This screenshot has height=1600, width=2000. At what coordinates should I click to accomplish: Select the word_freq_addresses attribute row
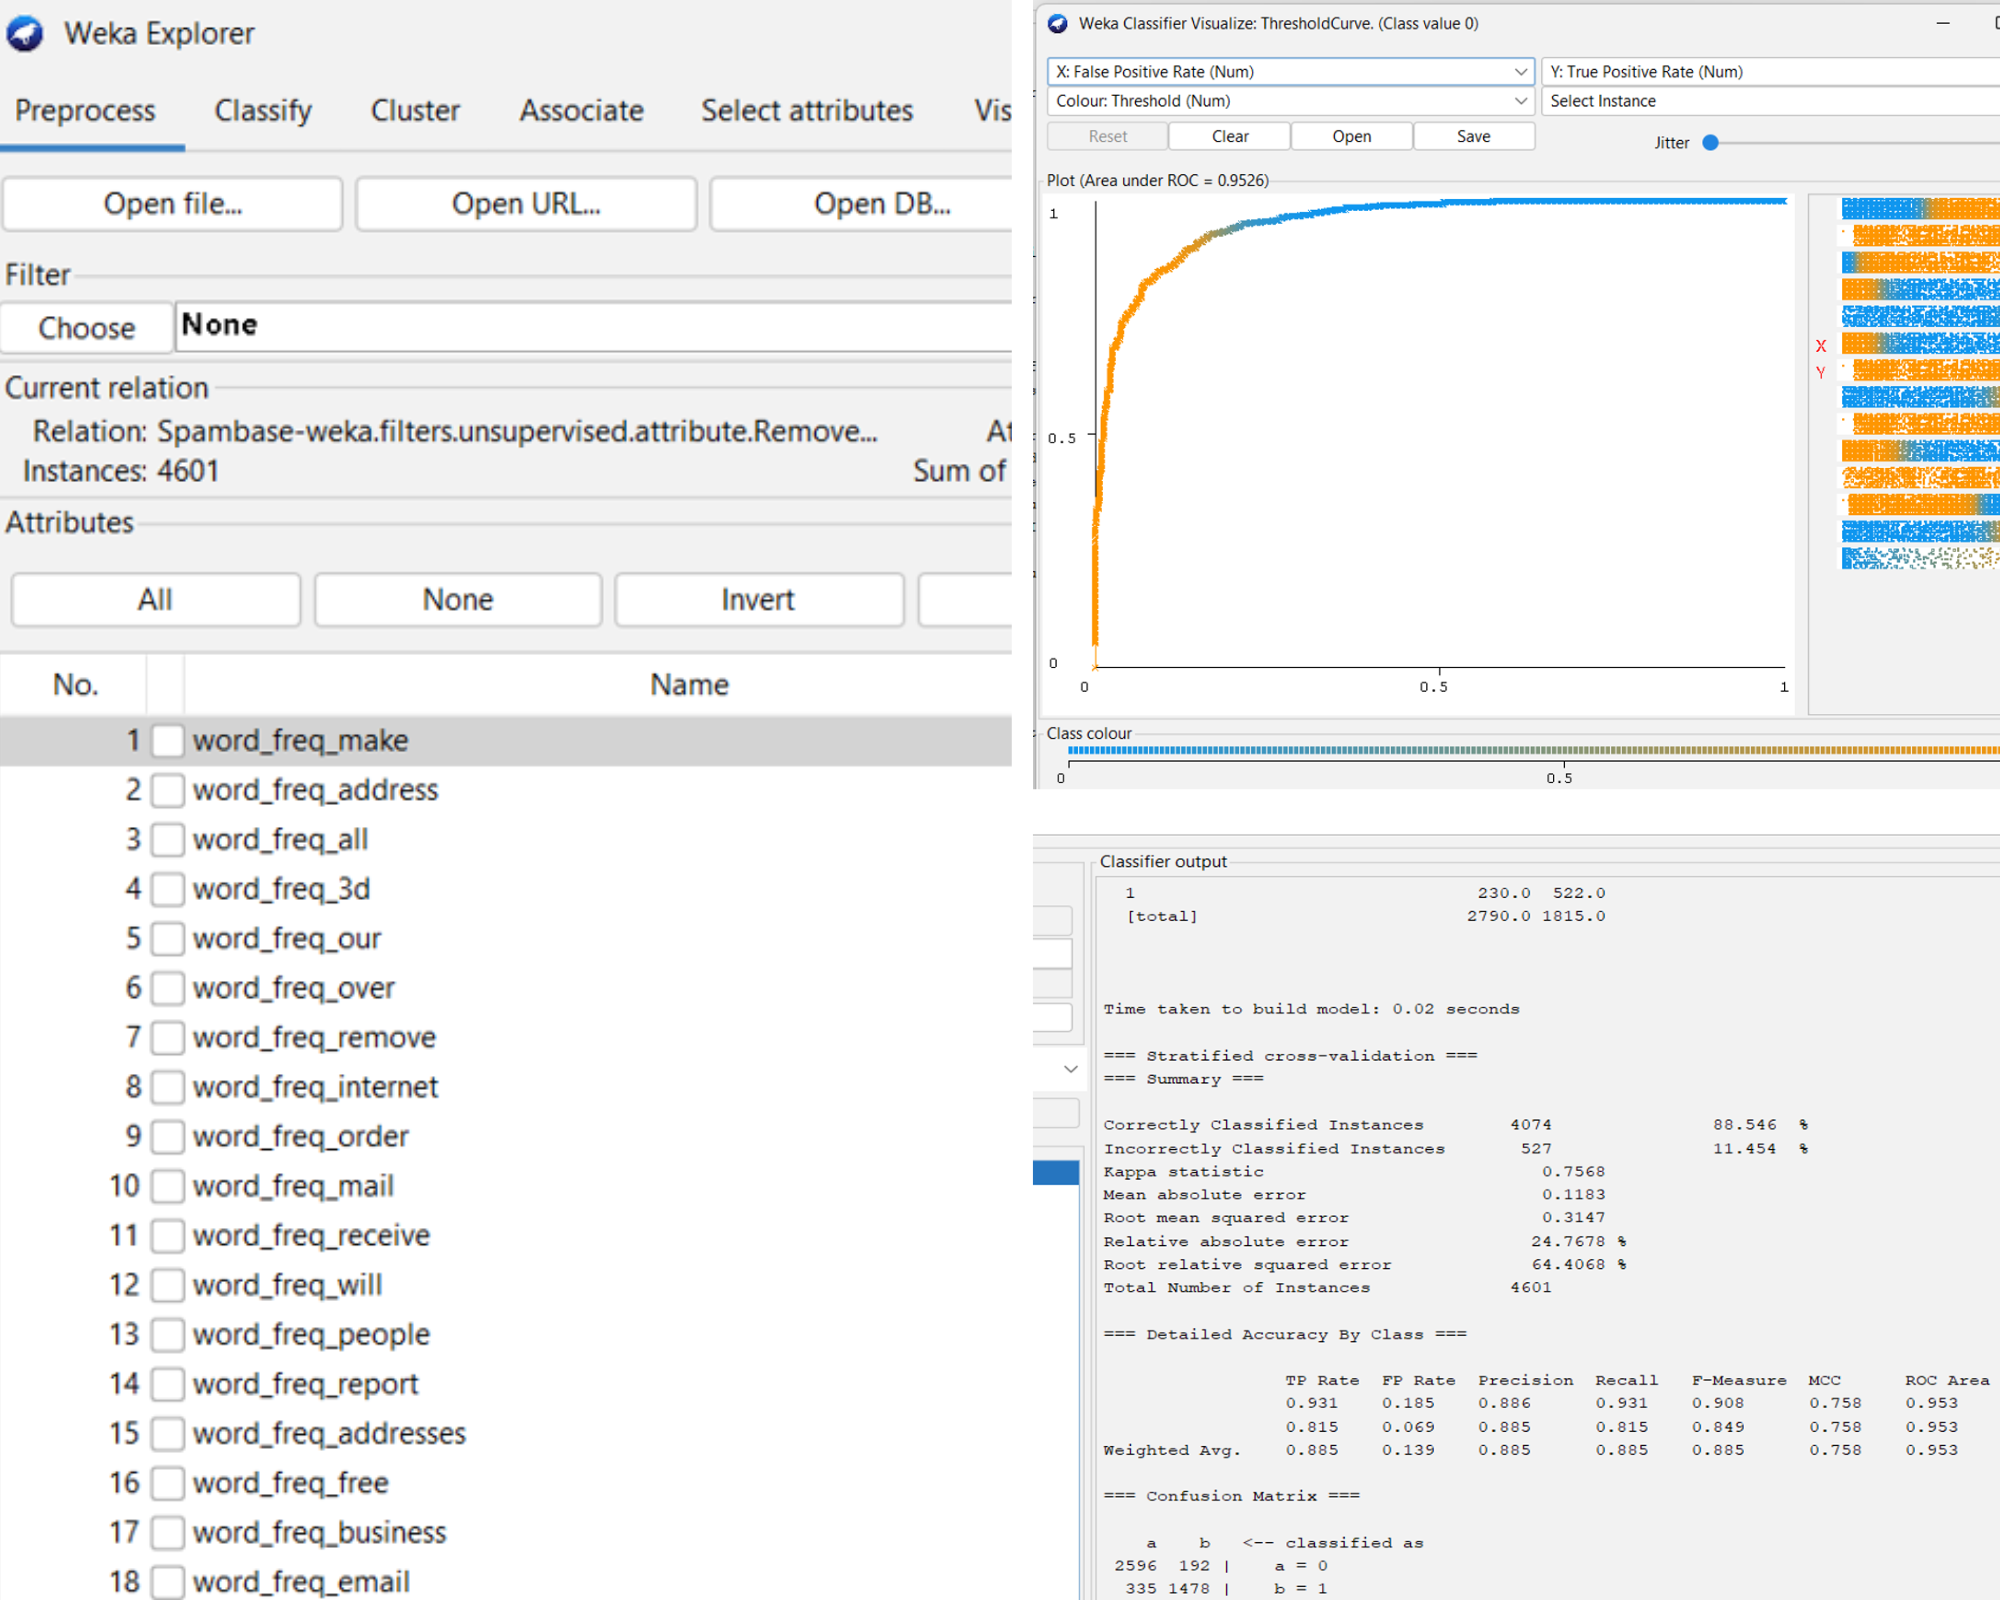(x=506, y=1434)
